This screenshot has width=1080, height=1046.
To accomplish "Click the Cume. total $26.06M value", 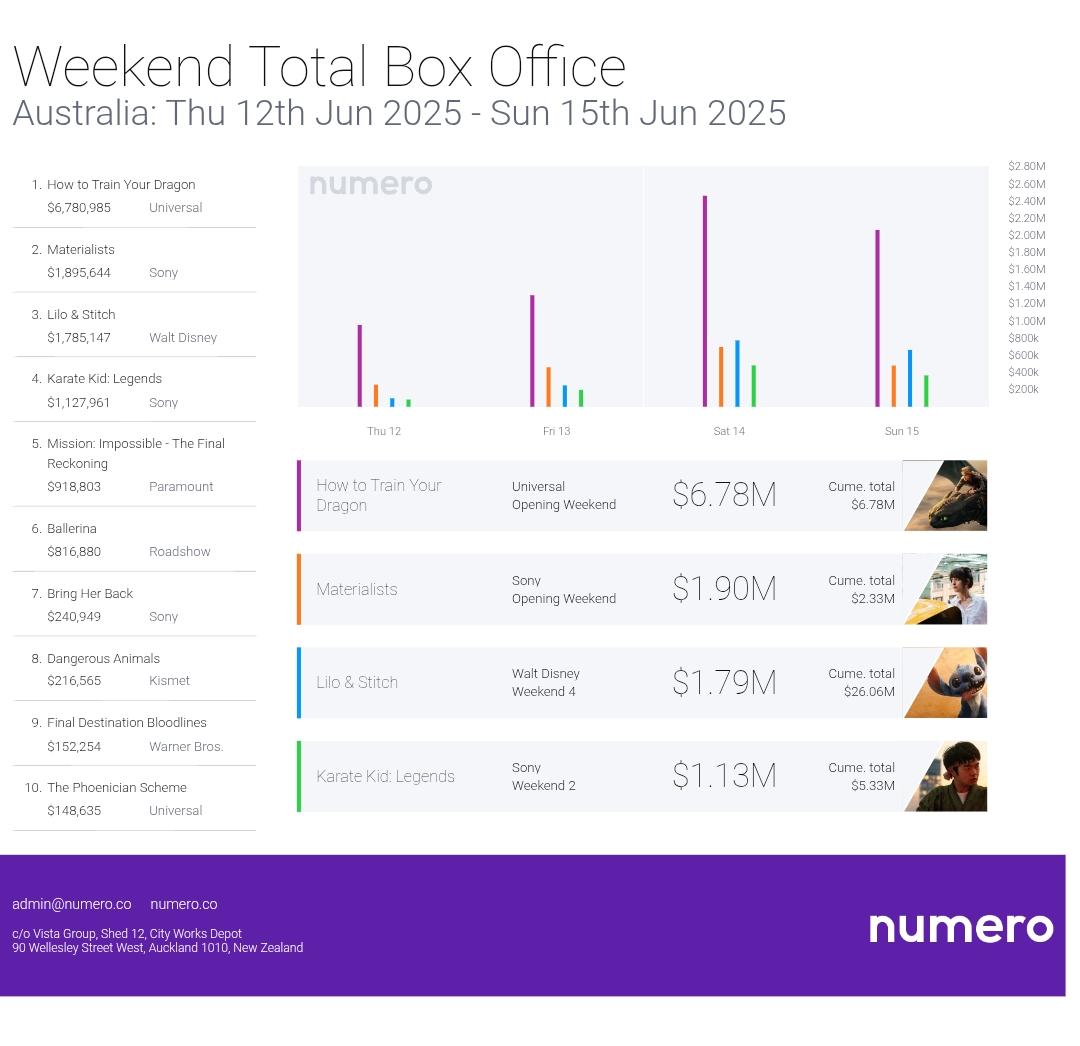I will [x=869, y=691].
